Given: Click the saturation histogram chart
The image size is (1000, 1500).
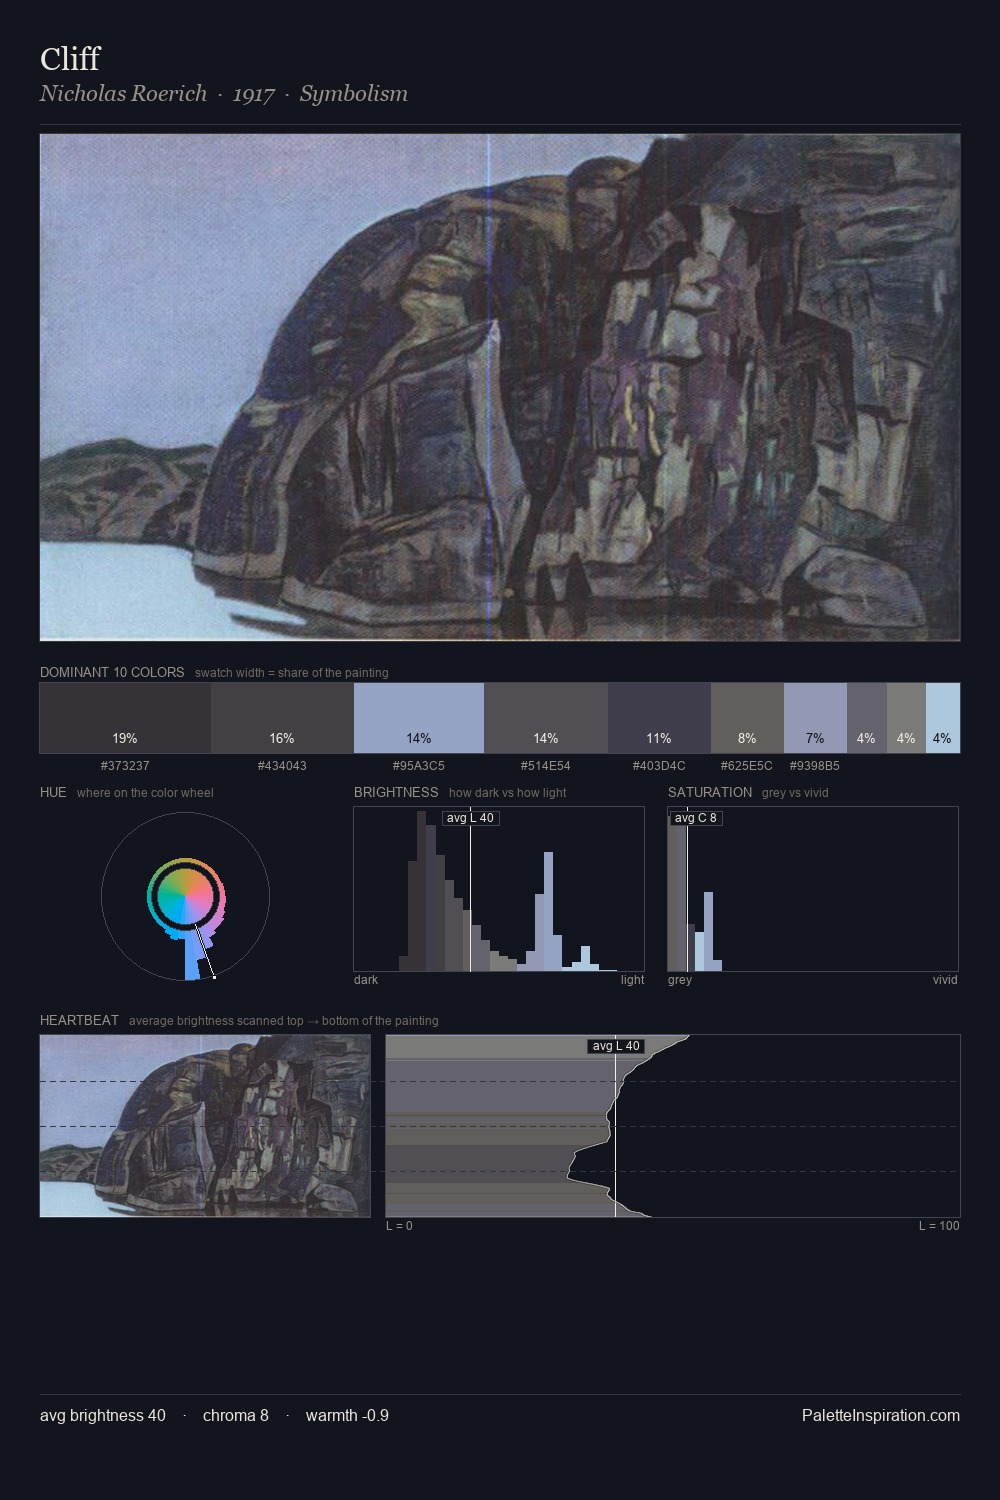Looking at the screenshot, I should [813, 889].
